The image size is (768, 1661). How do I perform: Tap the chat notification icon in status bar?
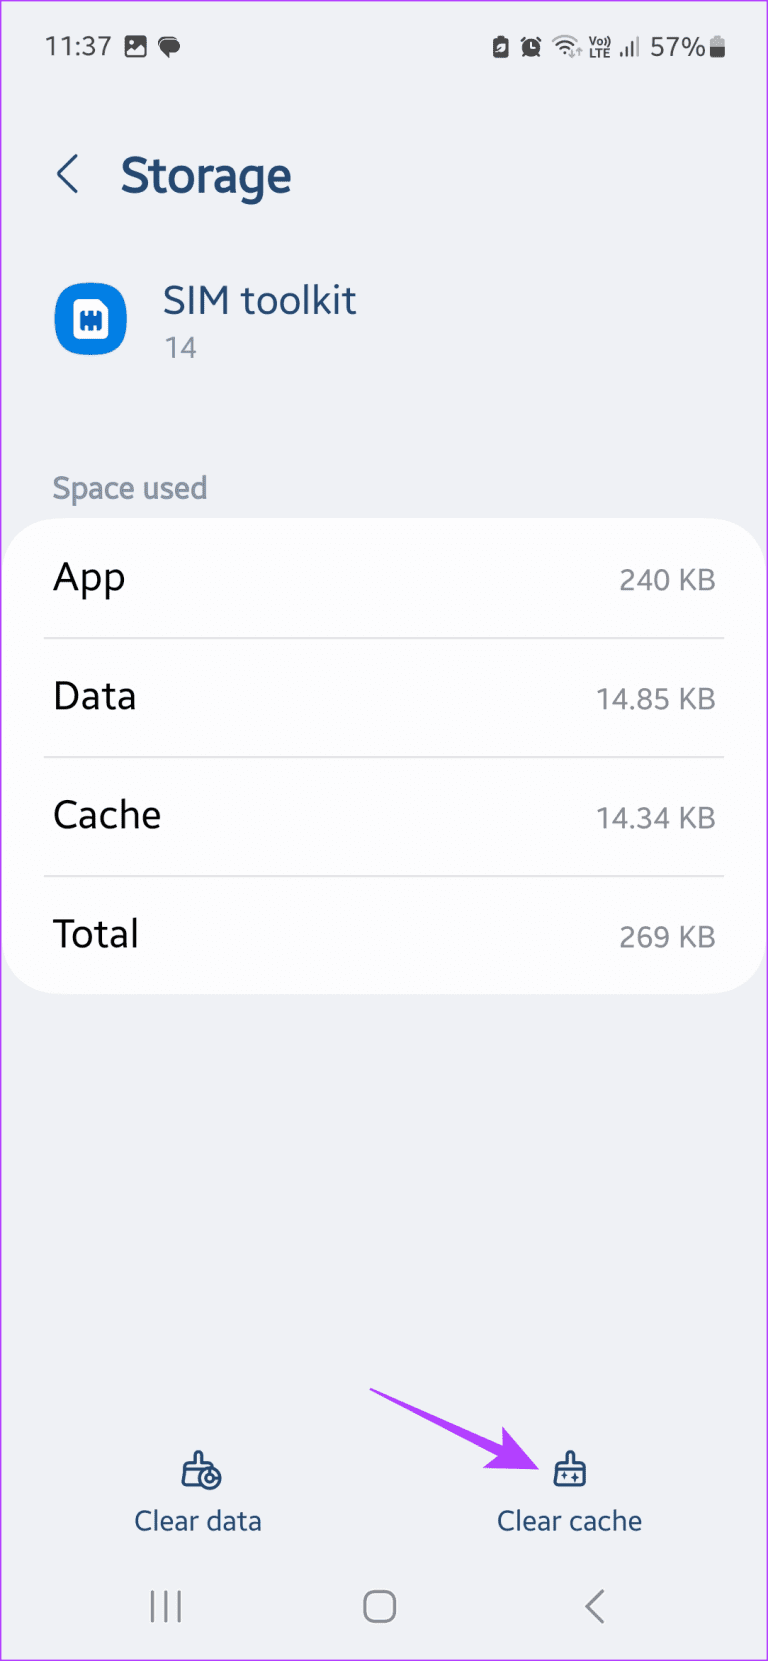point(170,47)
